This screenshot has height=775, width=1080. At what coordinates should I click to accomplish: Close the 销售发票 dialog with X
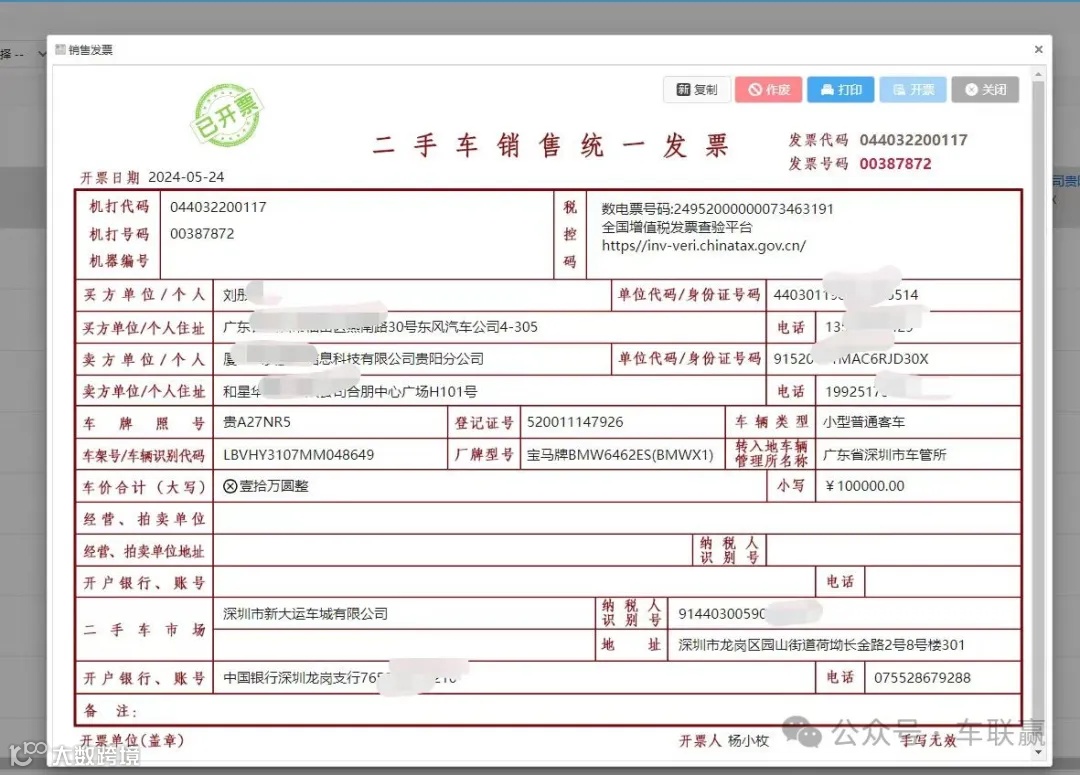[1039, 50]
